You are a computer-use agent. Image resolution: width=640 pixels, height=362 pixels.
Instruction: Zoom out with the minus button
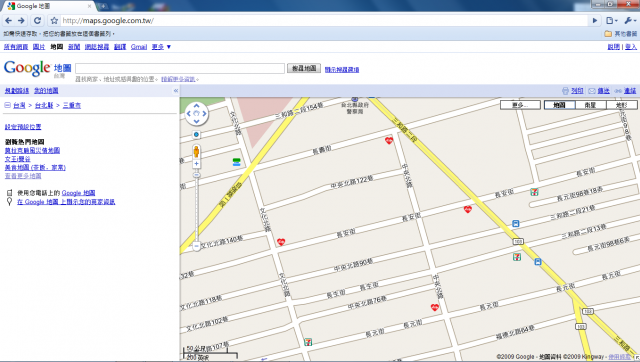(x=196, y=246)
